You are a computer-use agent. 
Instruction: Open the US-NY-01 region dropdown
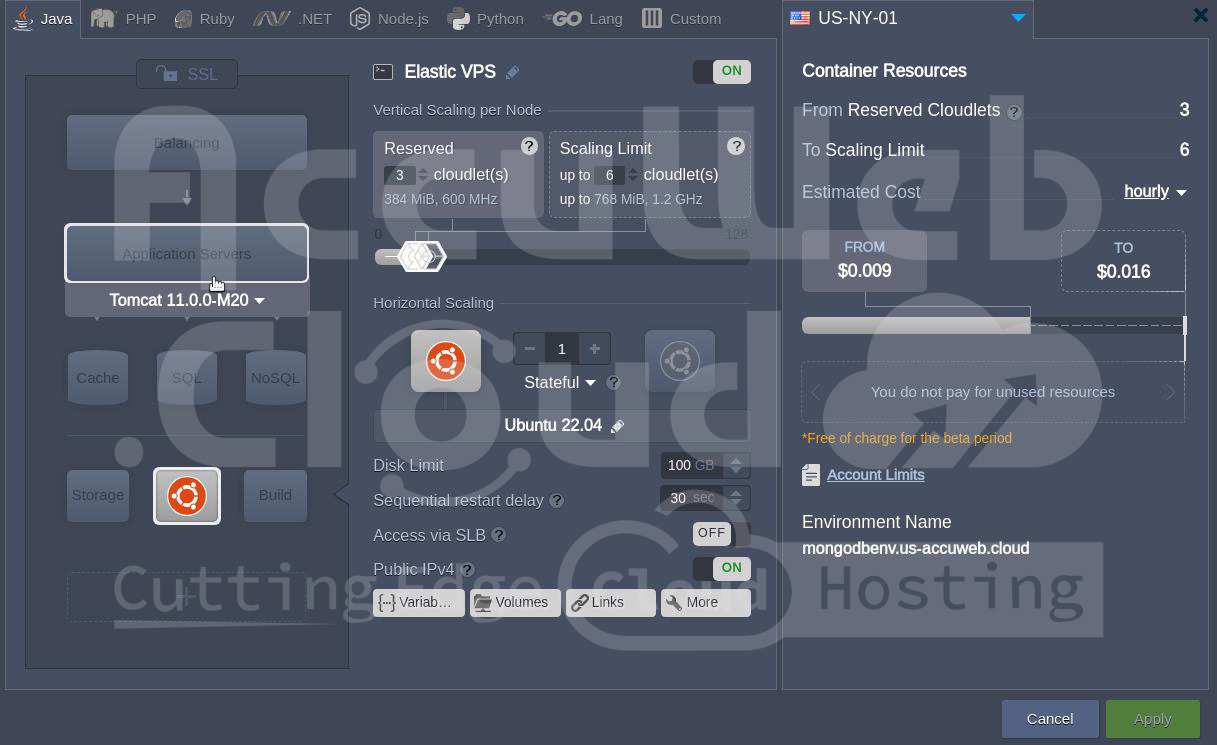(1017, 18)
